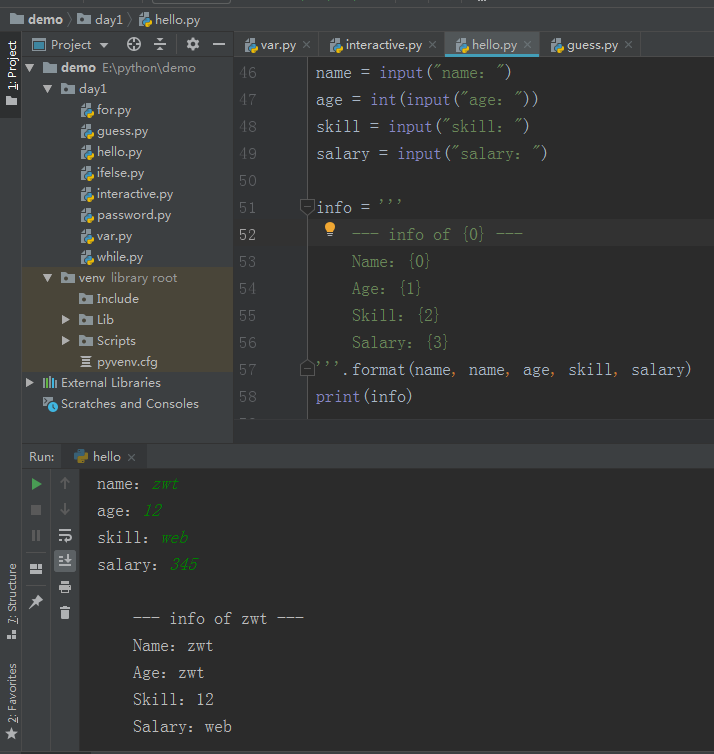Select password.py in the project tree
The image size is (714, 754).
[x=126, y=215]
